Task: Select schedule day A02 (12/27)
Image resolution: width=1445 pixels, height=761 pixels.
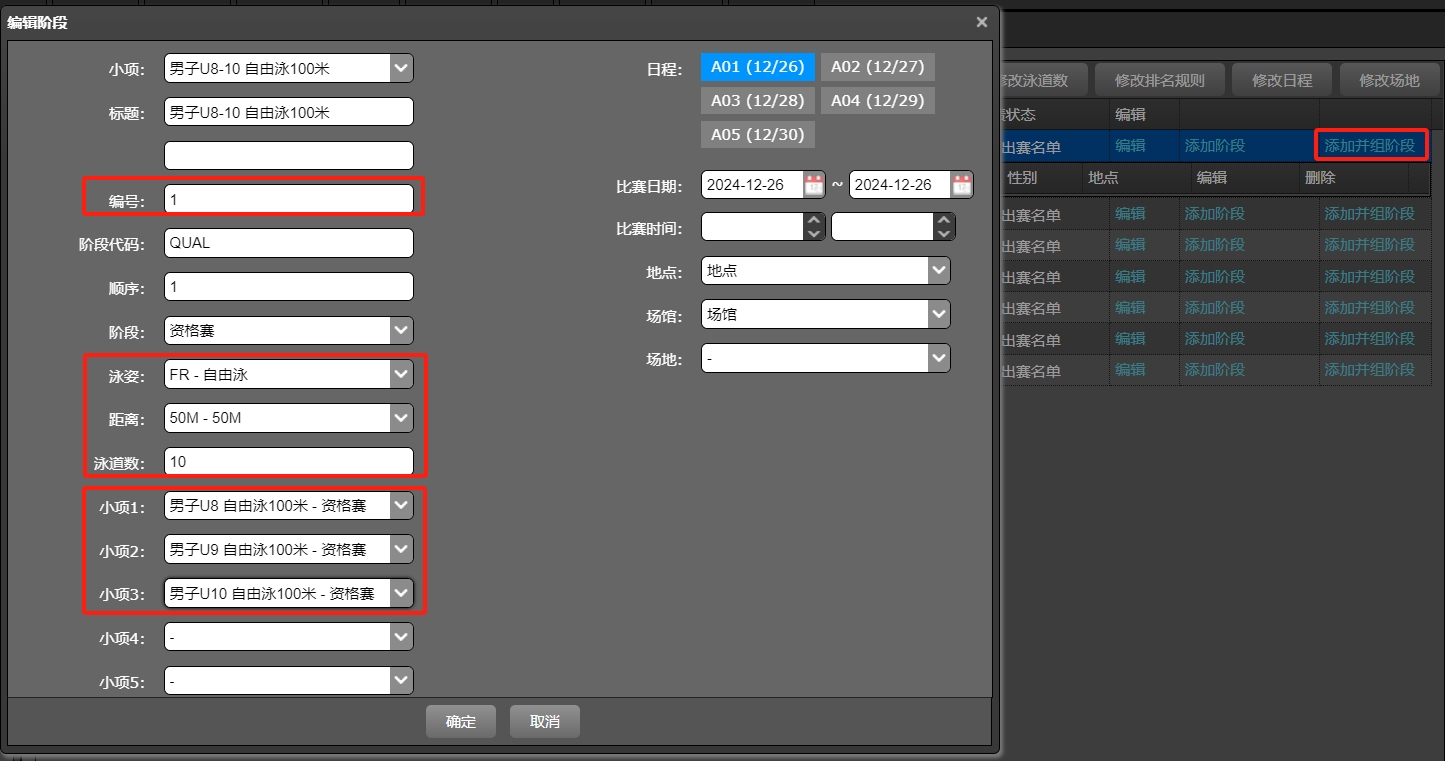Action: click(x=877, y=66)
